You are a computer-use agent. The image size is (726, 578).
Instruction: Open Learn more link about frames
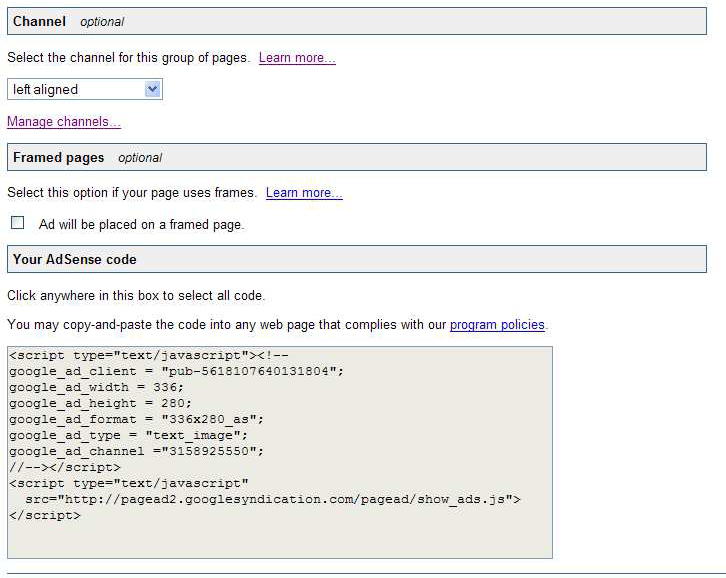click(304, 193)
